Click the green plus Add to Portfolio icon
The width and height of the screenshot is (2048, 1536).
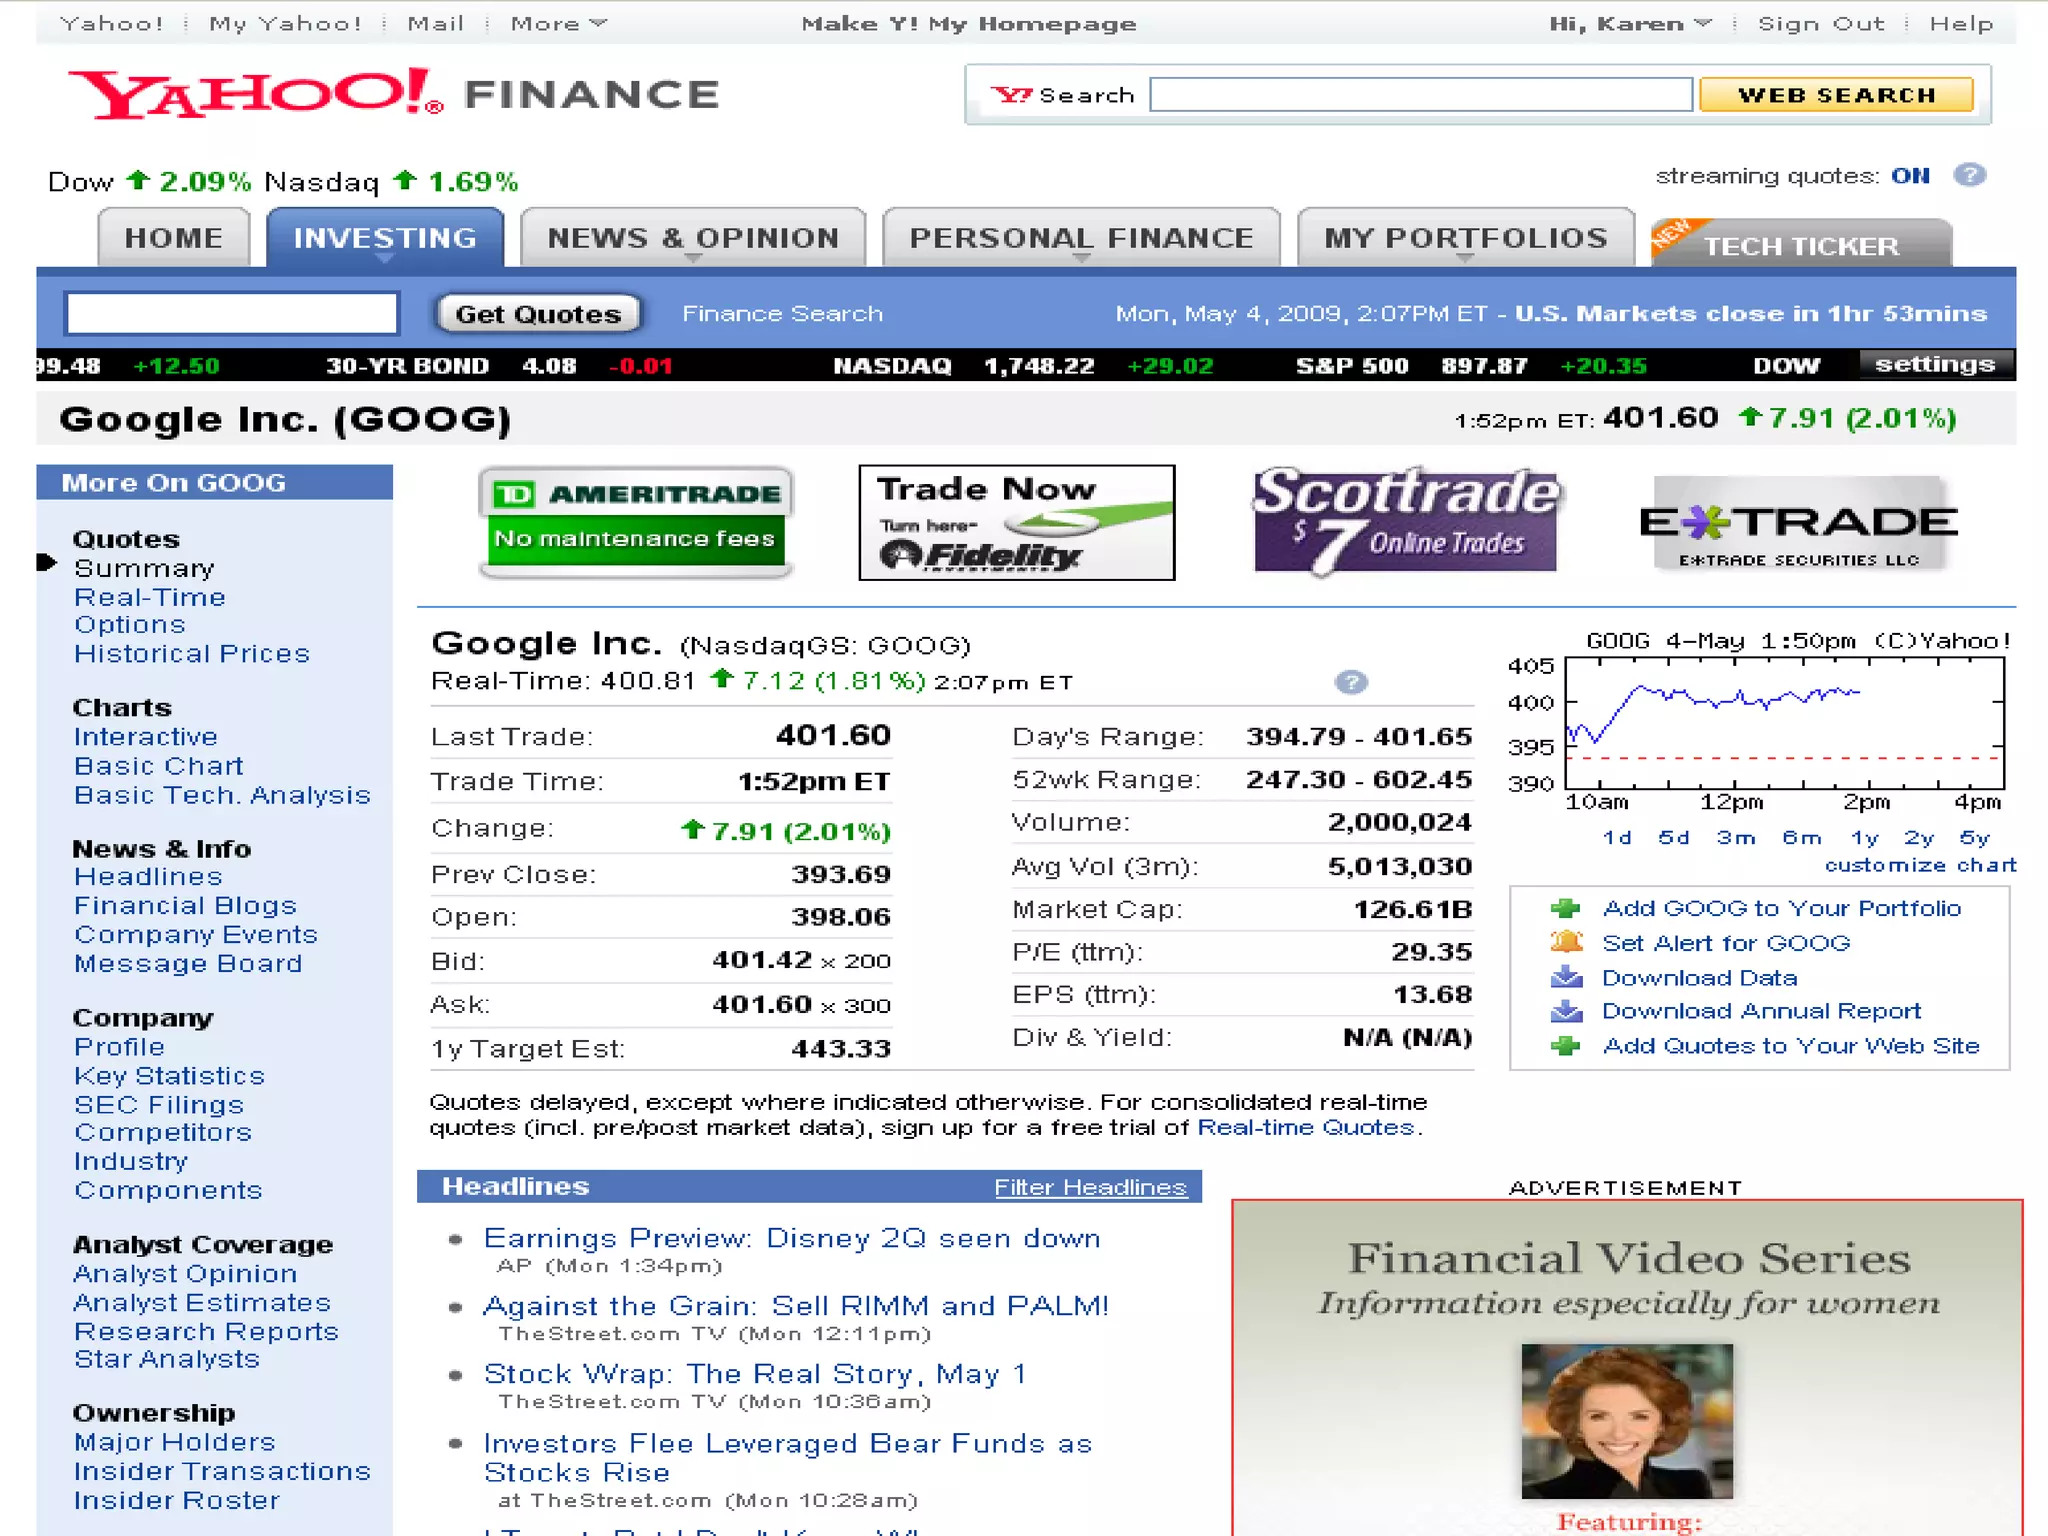point(1565,908)
